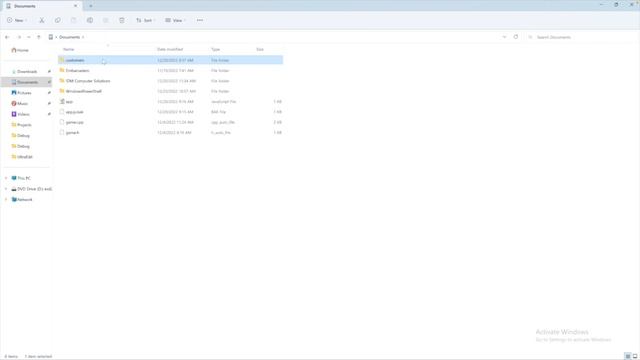
Task: Click the Rename icon in toolbar
Action: (x=90, y=20)
